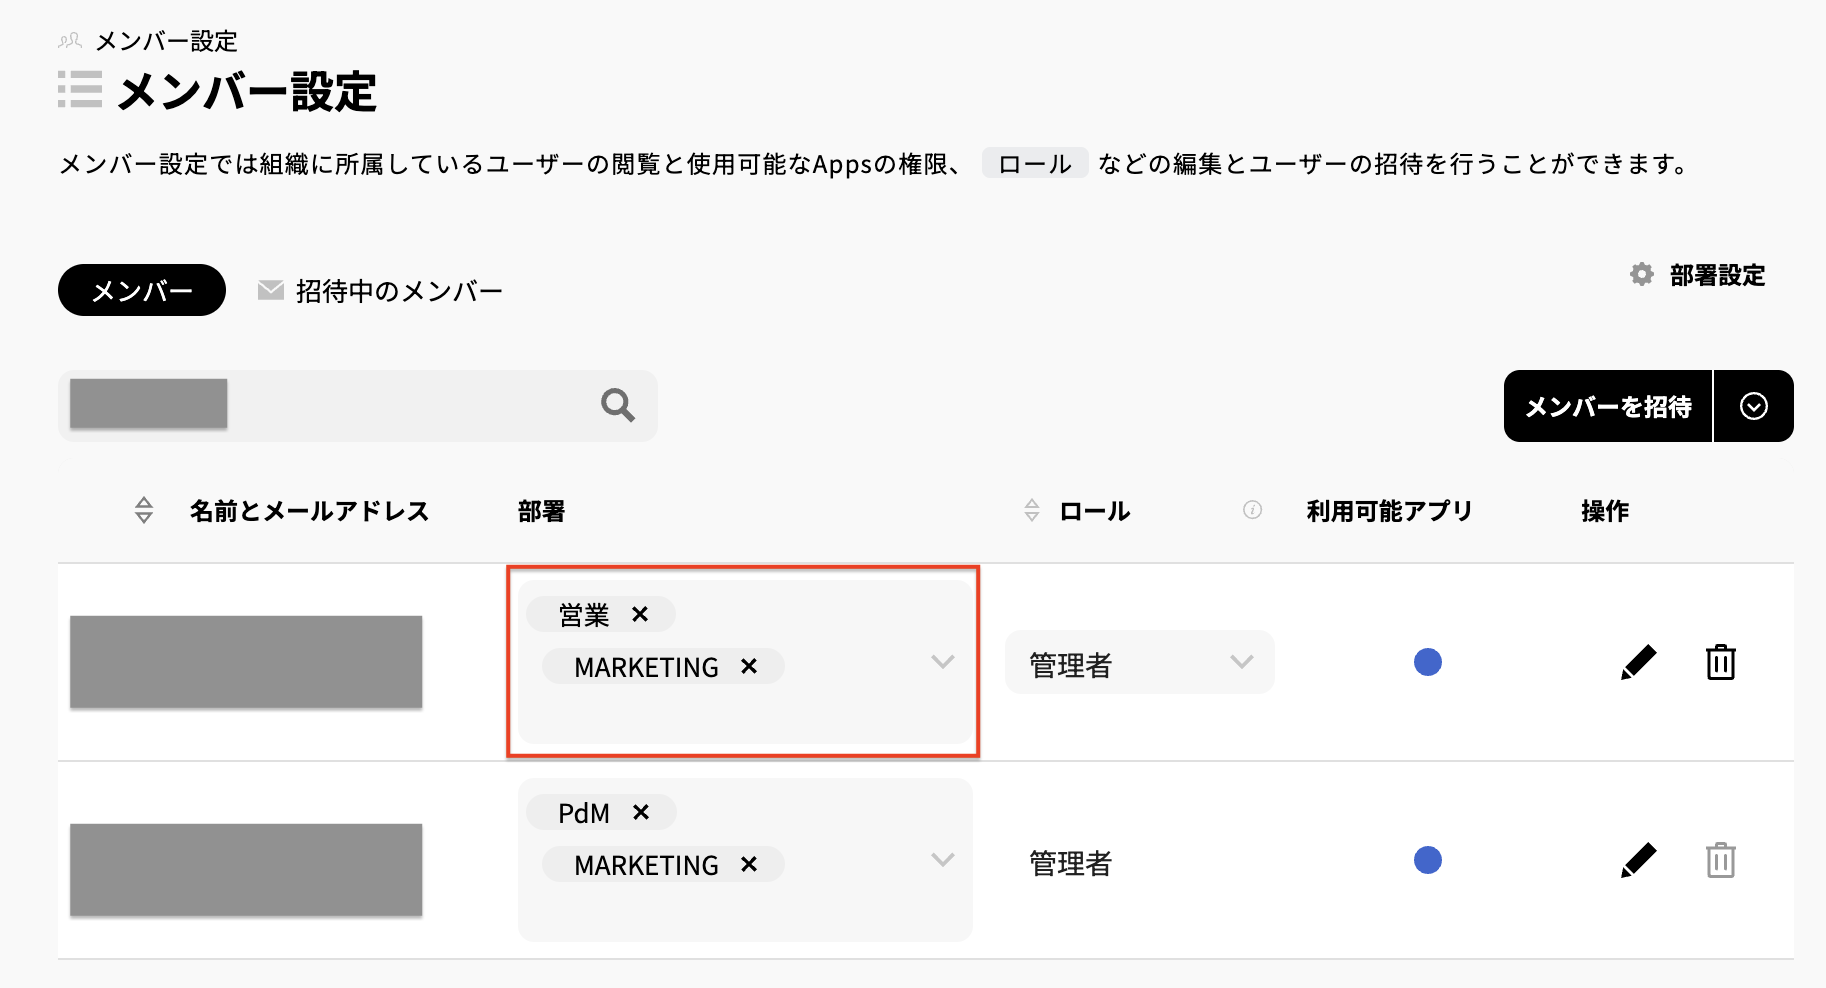Select the pencil edit icon in the PdM row
The width and height of the screenshot is (1826, 988).
tap(1638, 859)
